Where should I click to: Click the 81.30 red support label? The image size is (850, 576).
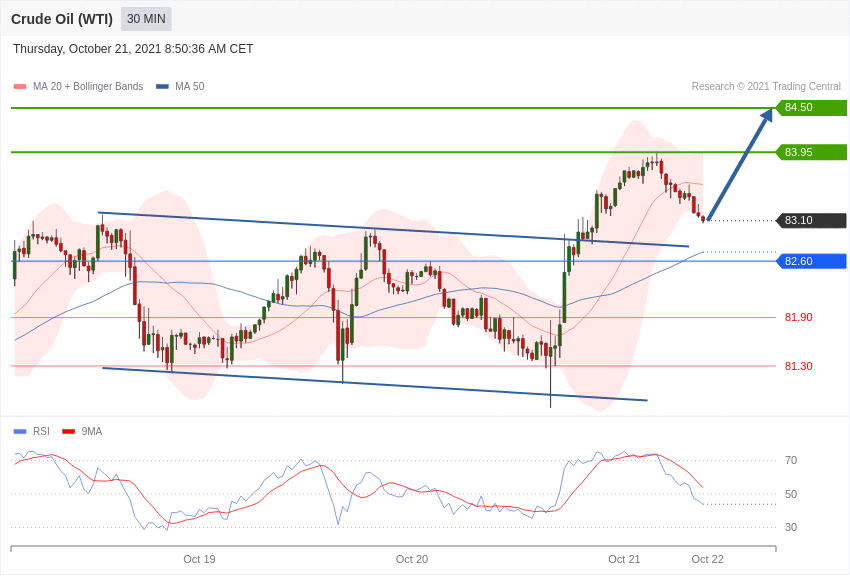coord(799,366)
